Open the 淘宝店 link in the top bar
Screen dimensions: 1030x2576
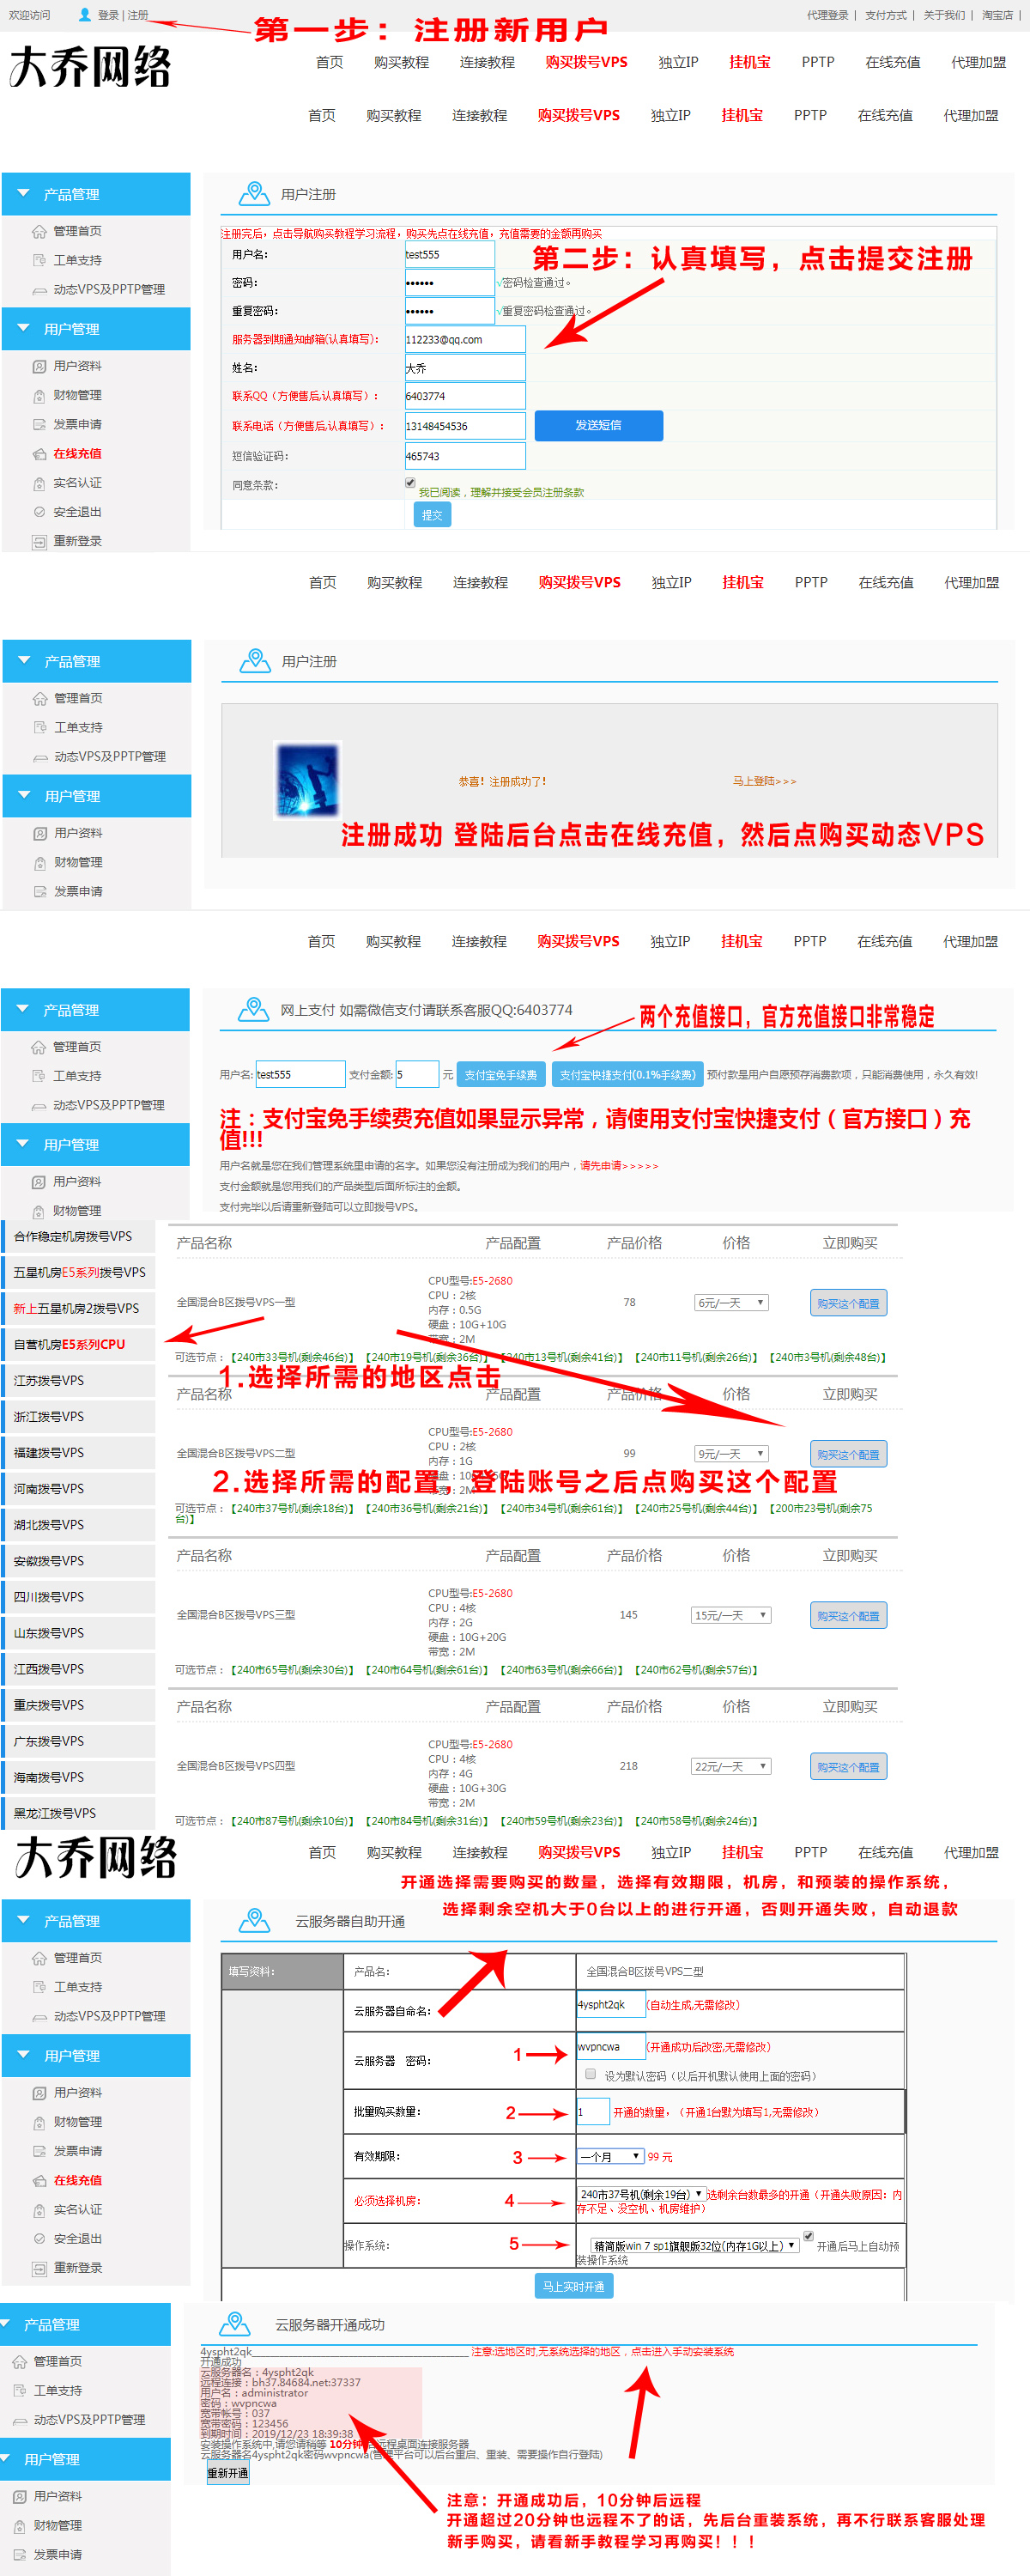coord(997,15)
